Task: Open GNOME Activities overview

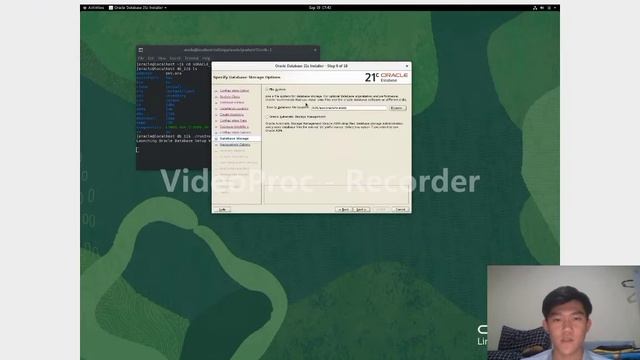Action: [x=93, y=8]
